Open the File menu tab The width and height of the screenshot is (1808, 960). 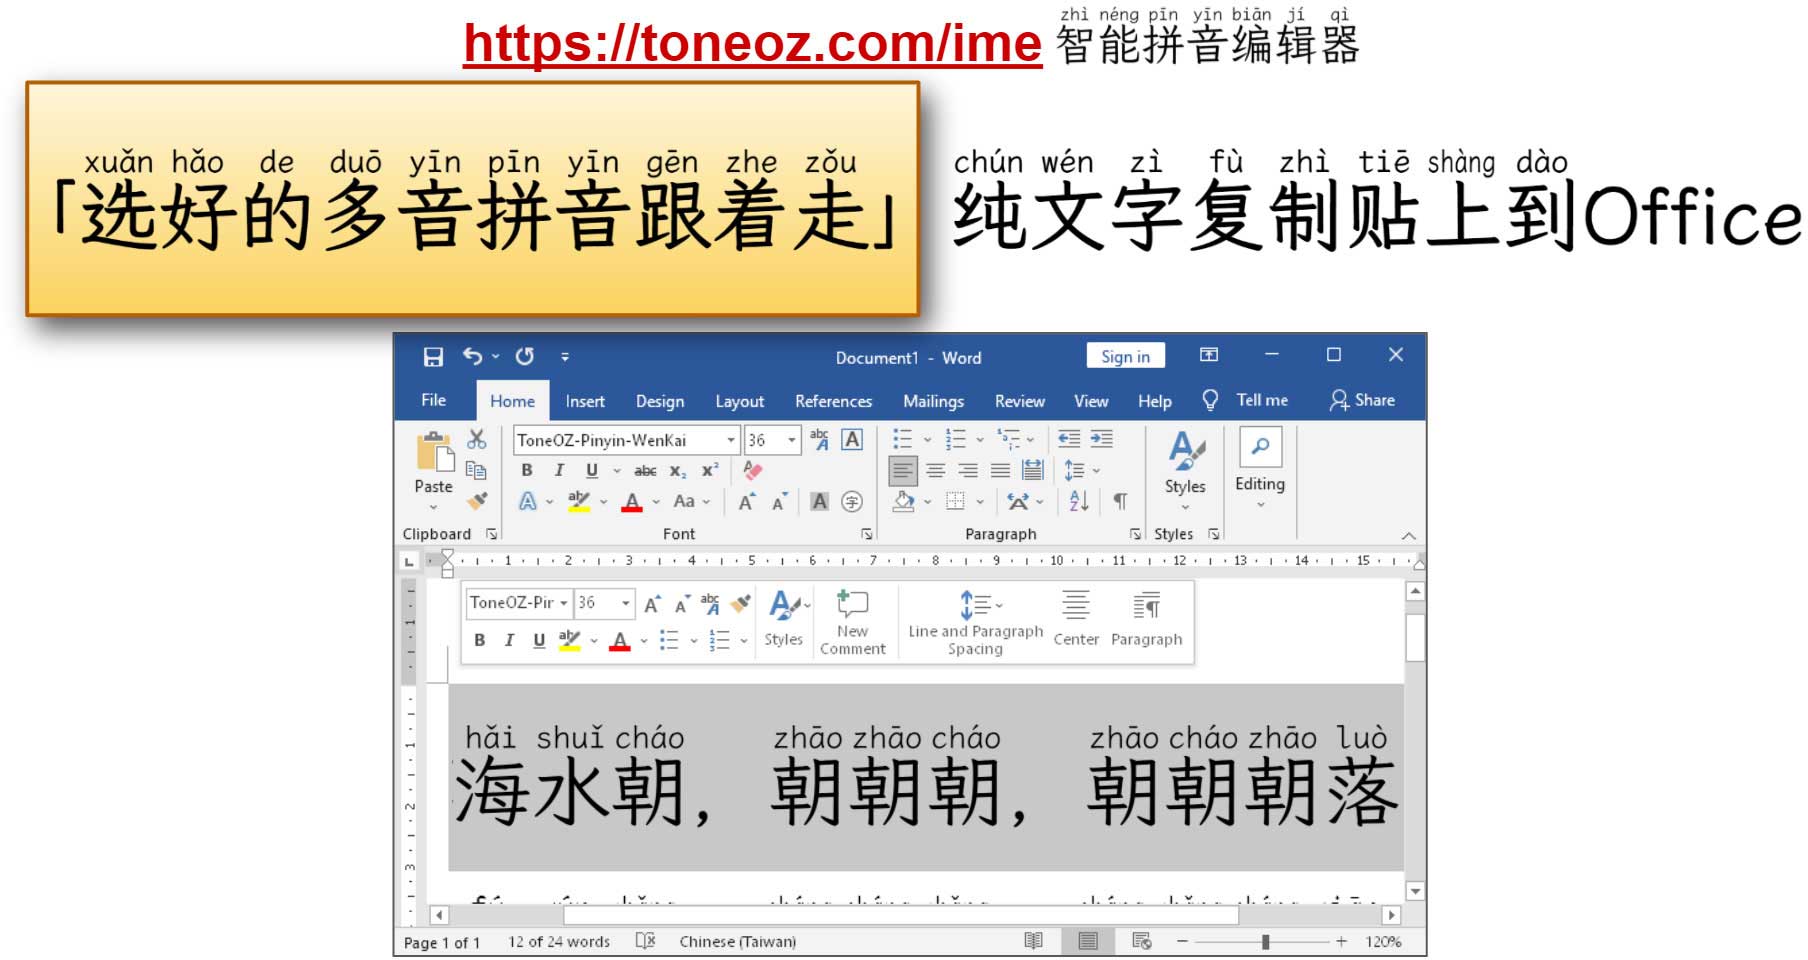click(x=433, y=400)
